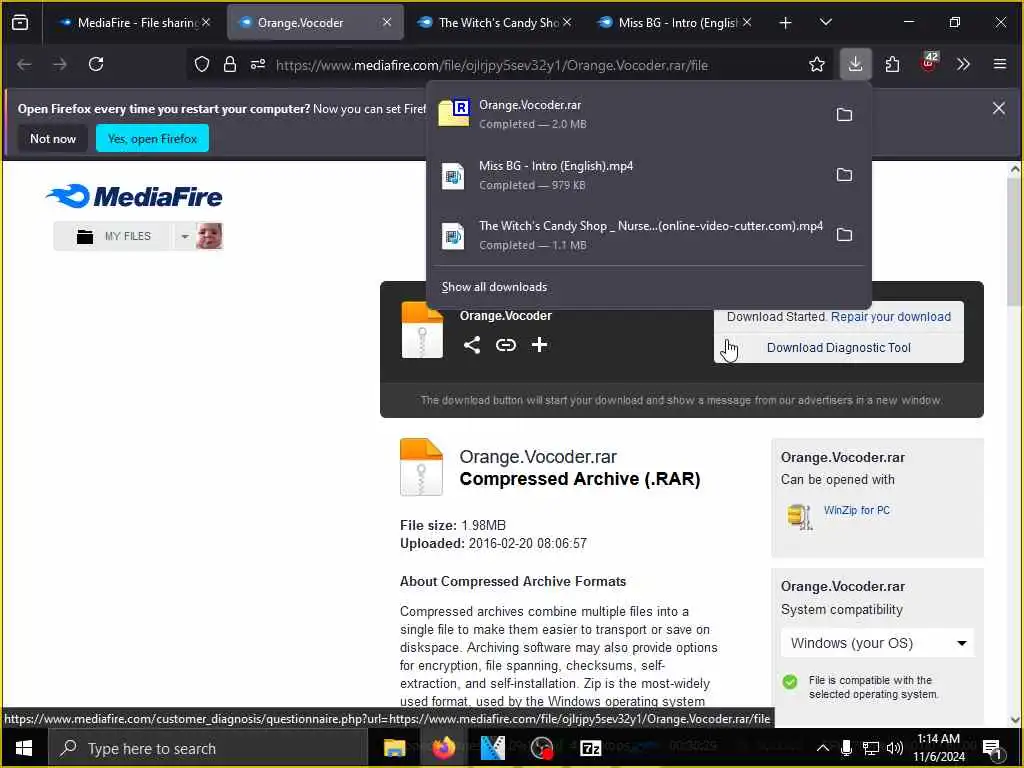Open File Explorer from taskbar
Viewport: 1024px width, 768px height.
394,748
